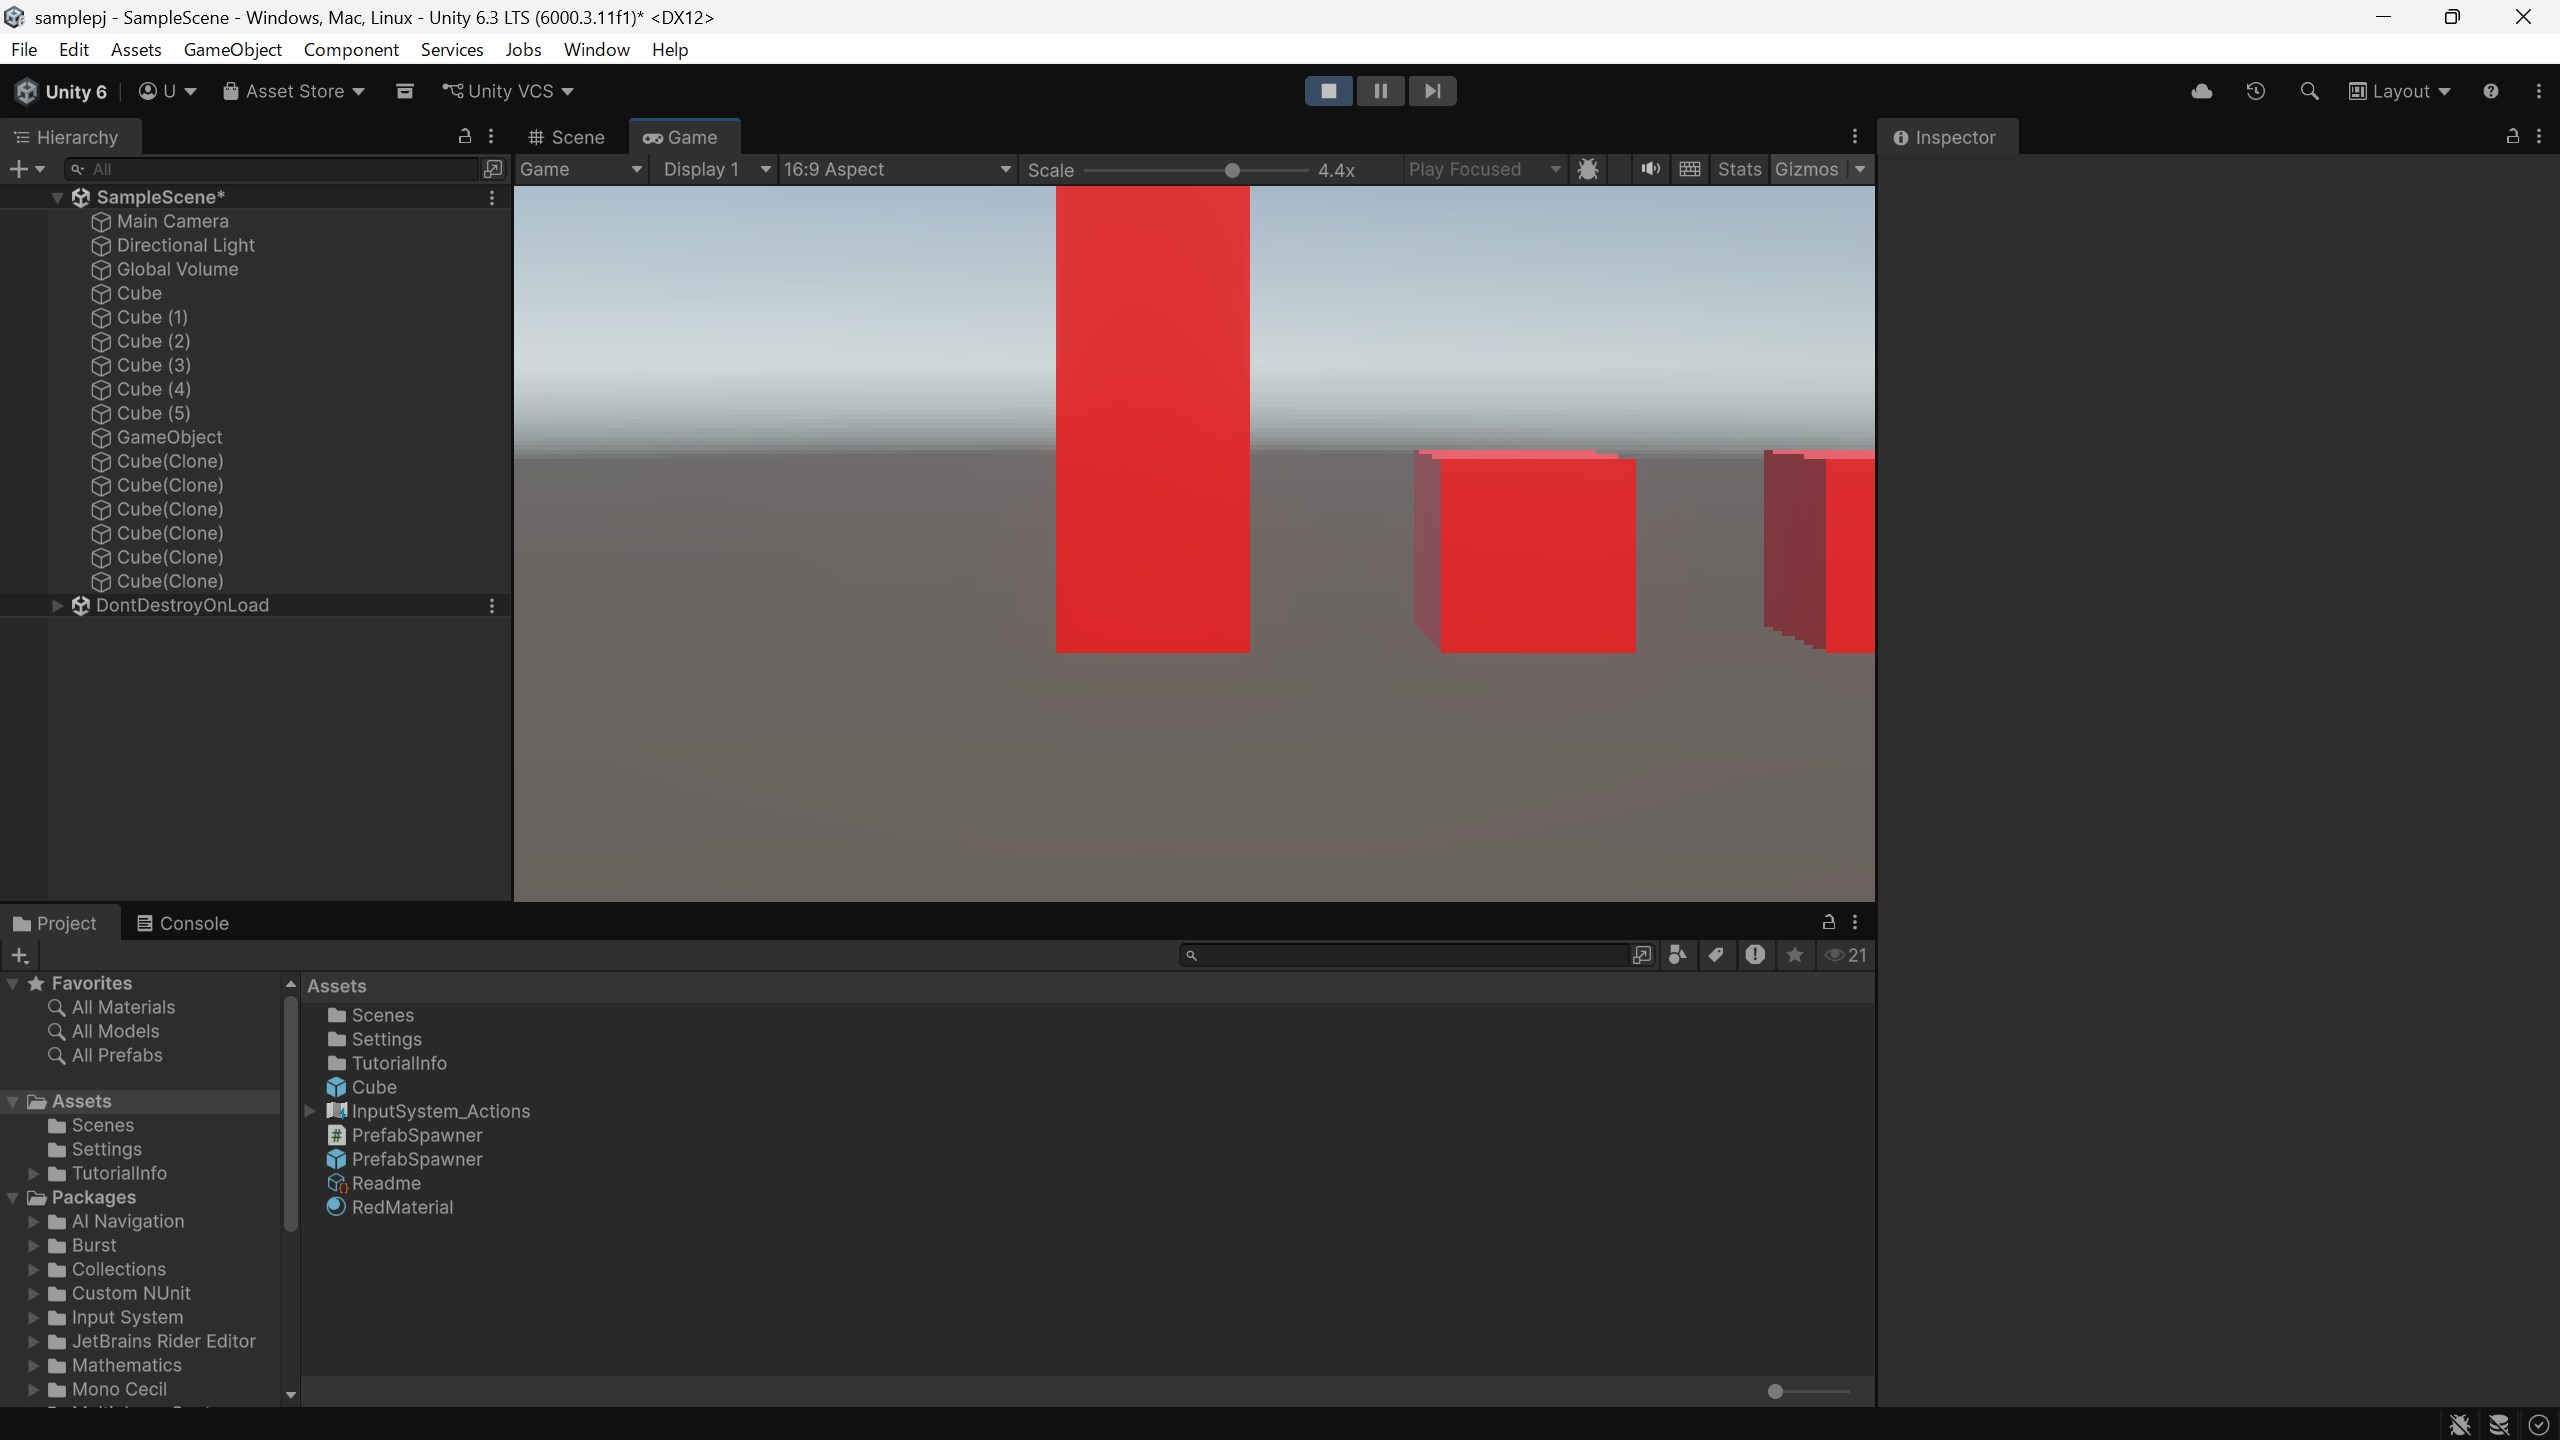Open the Layout dropdown
The height and width of the screenshot is (1440, 2560).
pyautogui.click(x=2400, y=91)
